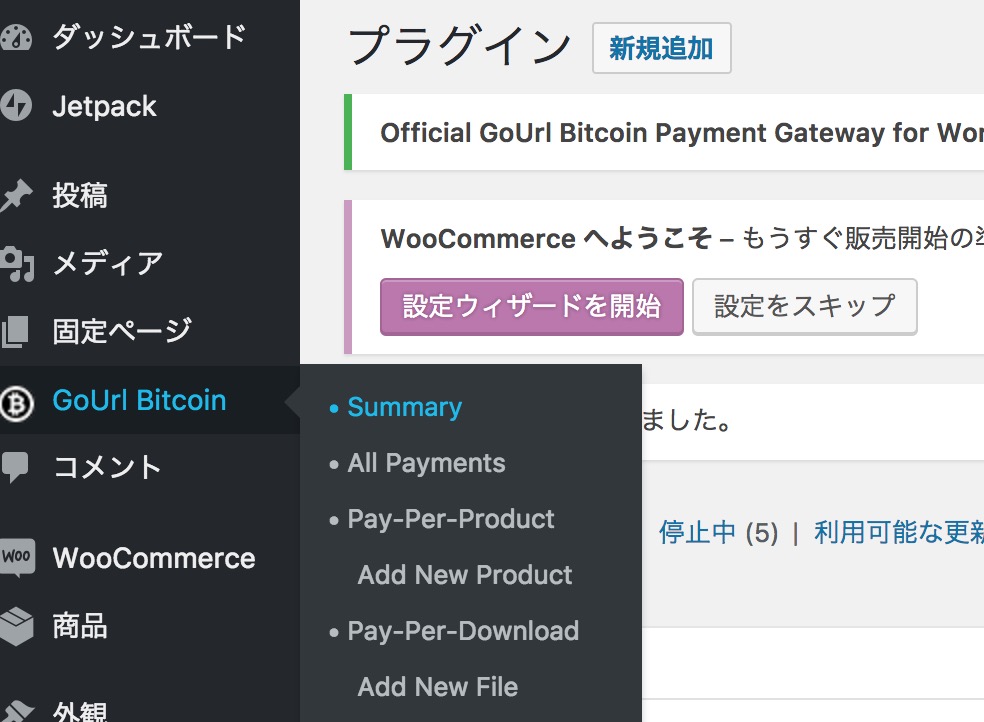This screenshot has width=984, height=722.
Task: Click the pushpin icon beside 投稿
Action: point(15,195)
